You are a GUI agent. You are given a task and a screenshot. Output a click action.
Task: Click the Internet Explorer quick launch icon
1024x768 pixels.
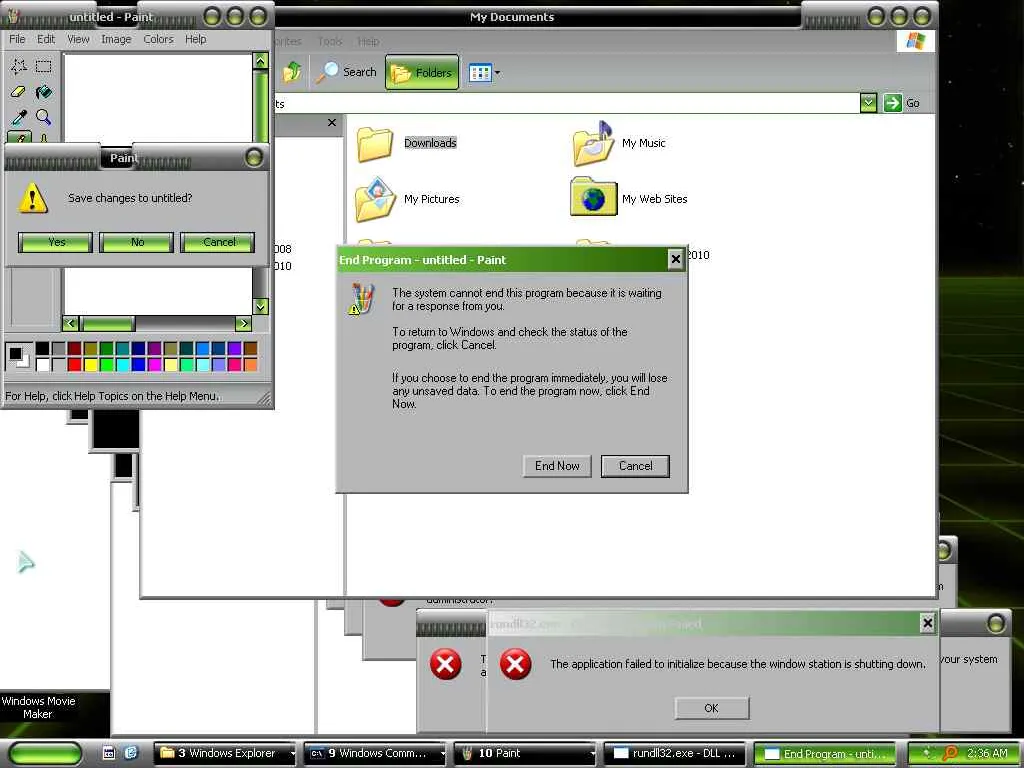point(131,753)
